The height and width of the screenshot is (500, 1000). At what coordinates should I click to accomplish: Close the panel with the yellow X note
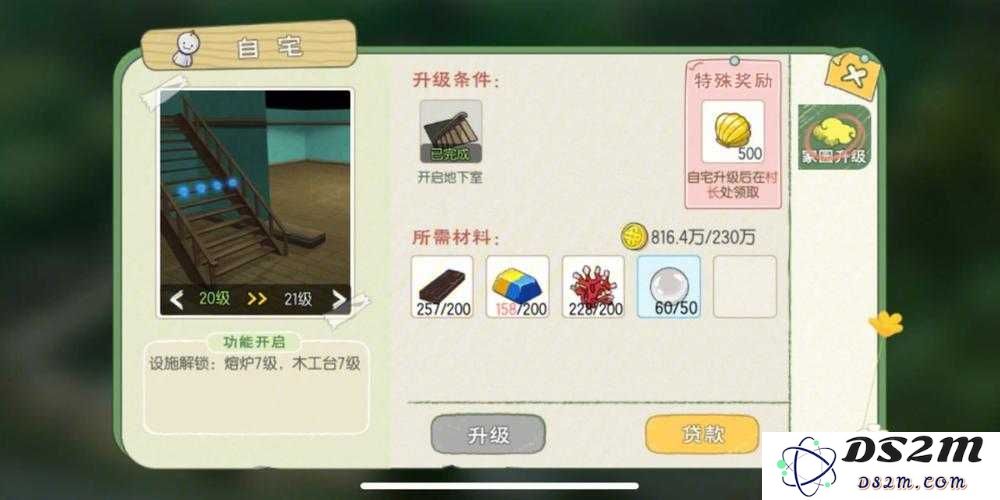[x=852, y=75]
